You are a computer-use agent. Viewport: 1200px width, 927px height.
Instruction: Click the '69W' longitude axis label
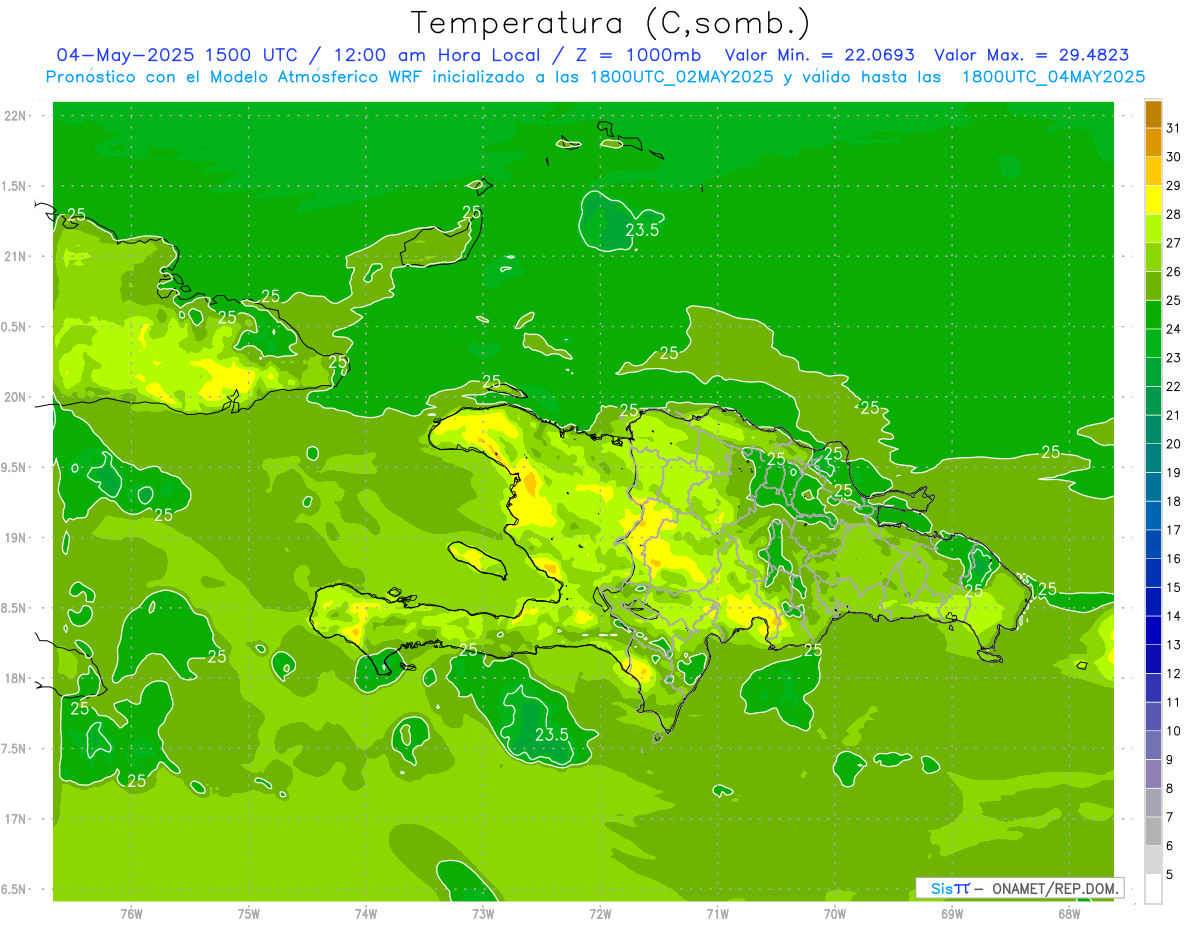point(952,914)
